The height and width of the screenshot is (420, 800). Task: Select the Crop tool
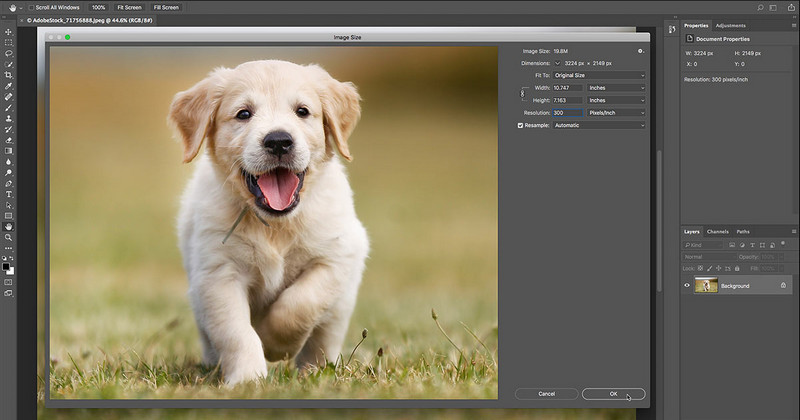9,75
